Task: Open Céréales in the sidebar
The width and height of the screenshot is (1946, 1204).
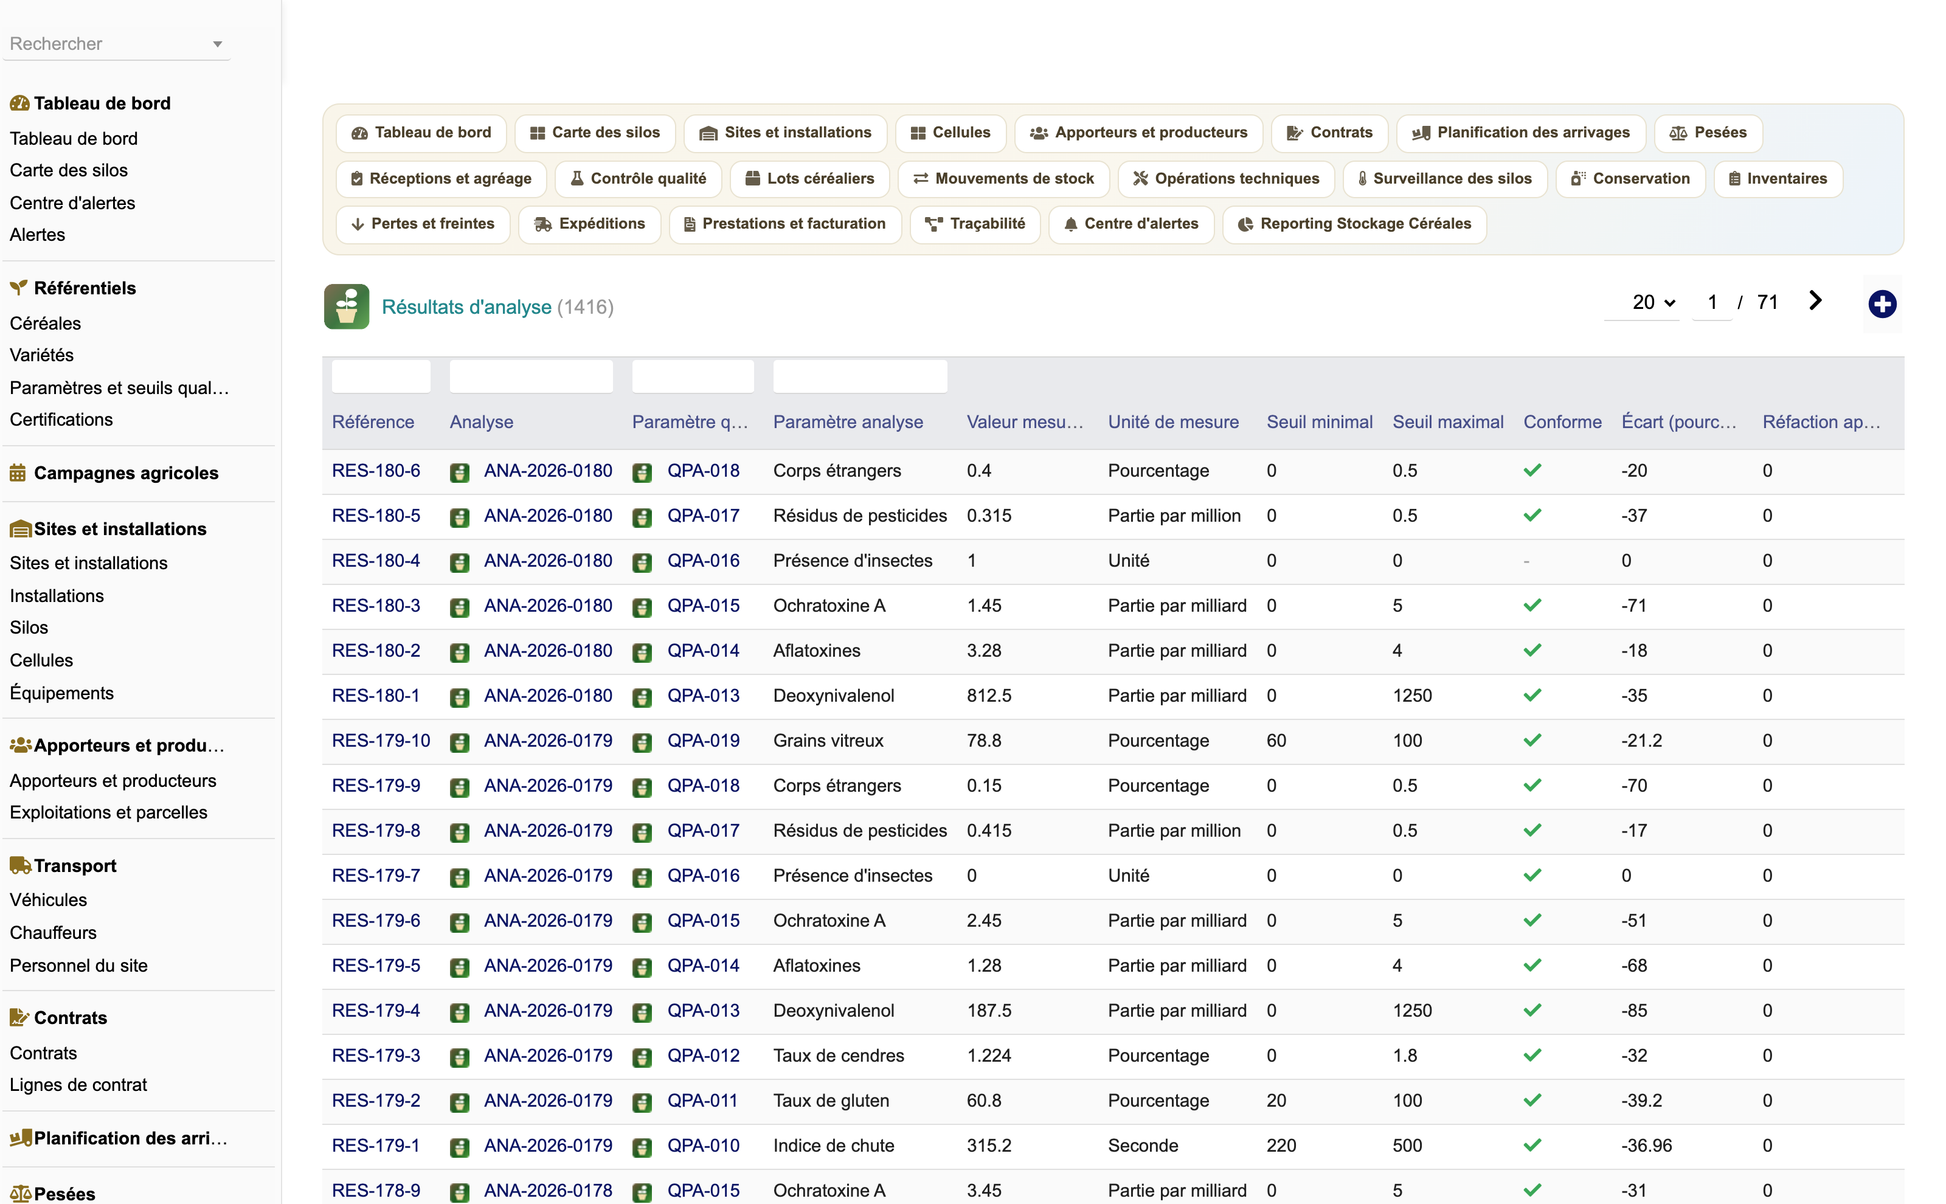Action: point(45,323)
